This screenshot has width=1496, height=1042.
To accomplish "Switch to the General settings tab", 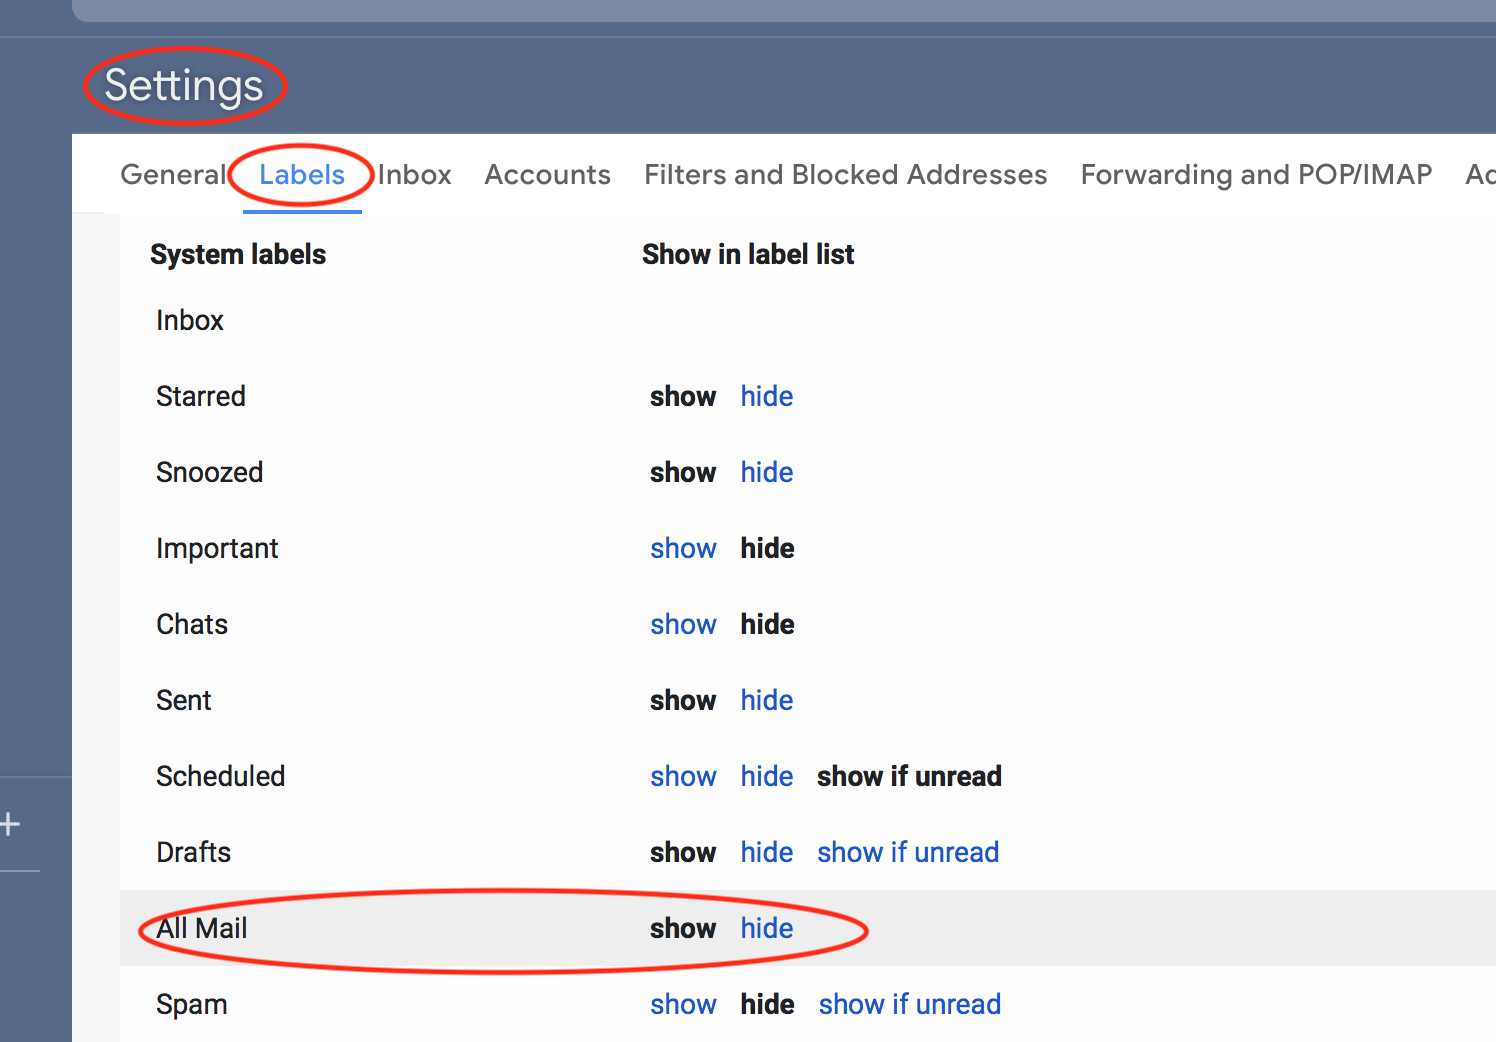I will tap(173, 174).
